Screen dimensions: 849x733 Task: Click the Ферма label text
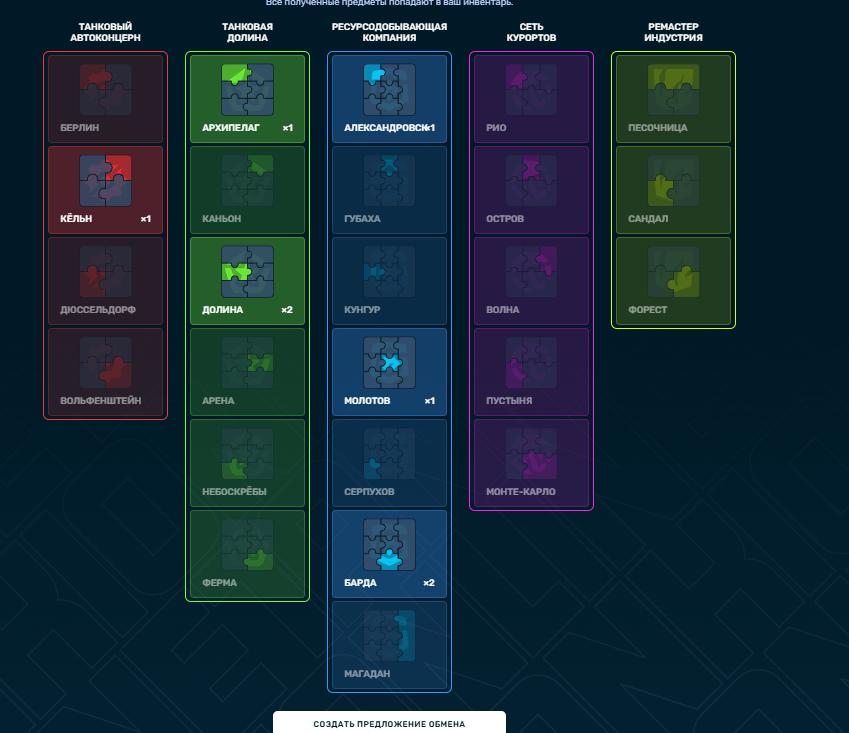(219, 583)
